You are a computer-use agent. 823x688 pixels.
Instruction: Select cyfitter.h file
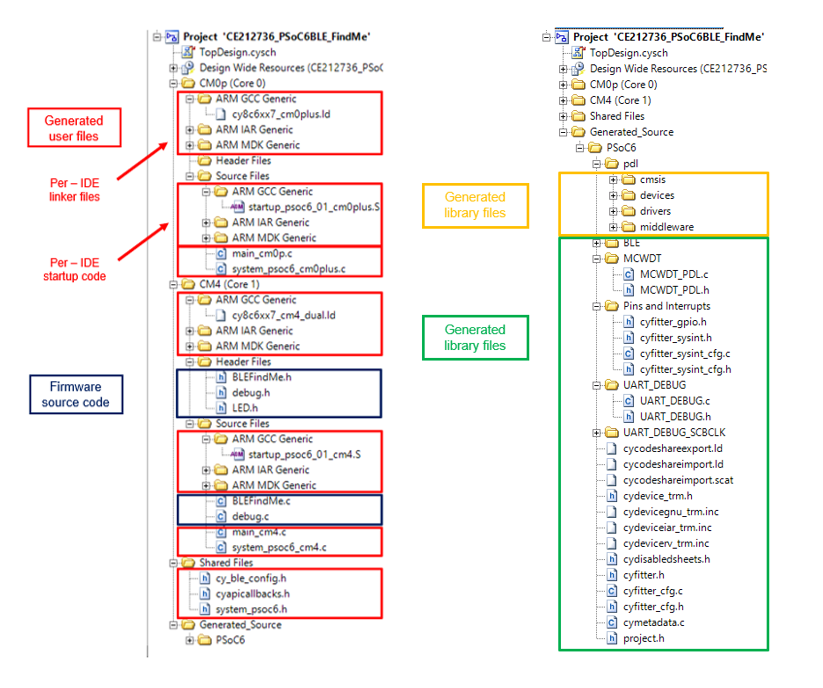coord(643,575)
